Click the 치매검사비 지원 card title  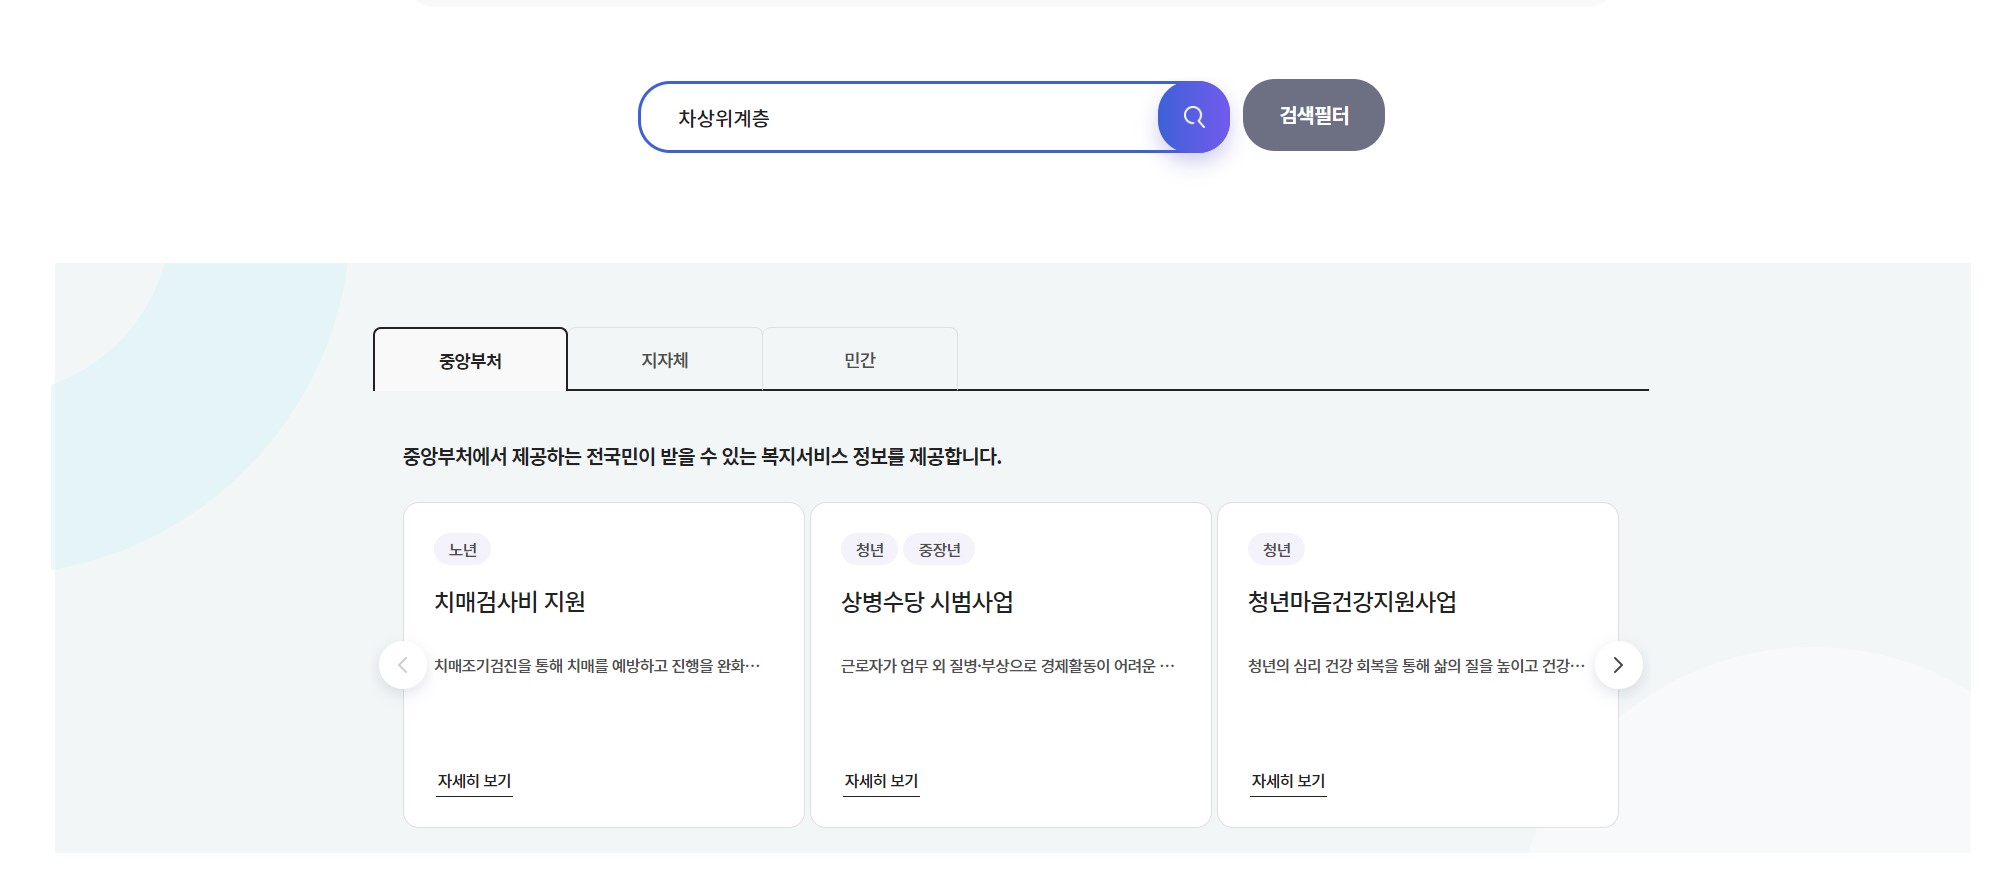(x=510, y=602)
